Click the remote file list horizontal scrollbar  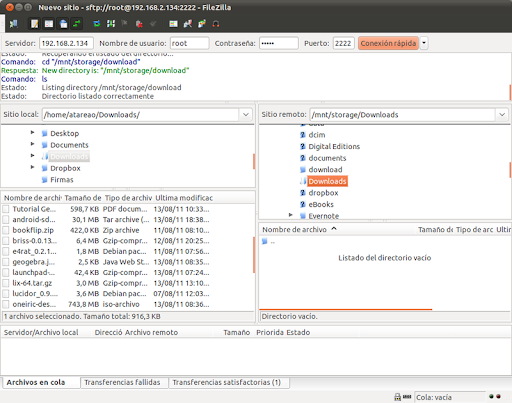345,310
